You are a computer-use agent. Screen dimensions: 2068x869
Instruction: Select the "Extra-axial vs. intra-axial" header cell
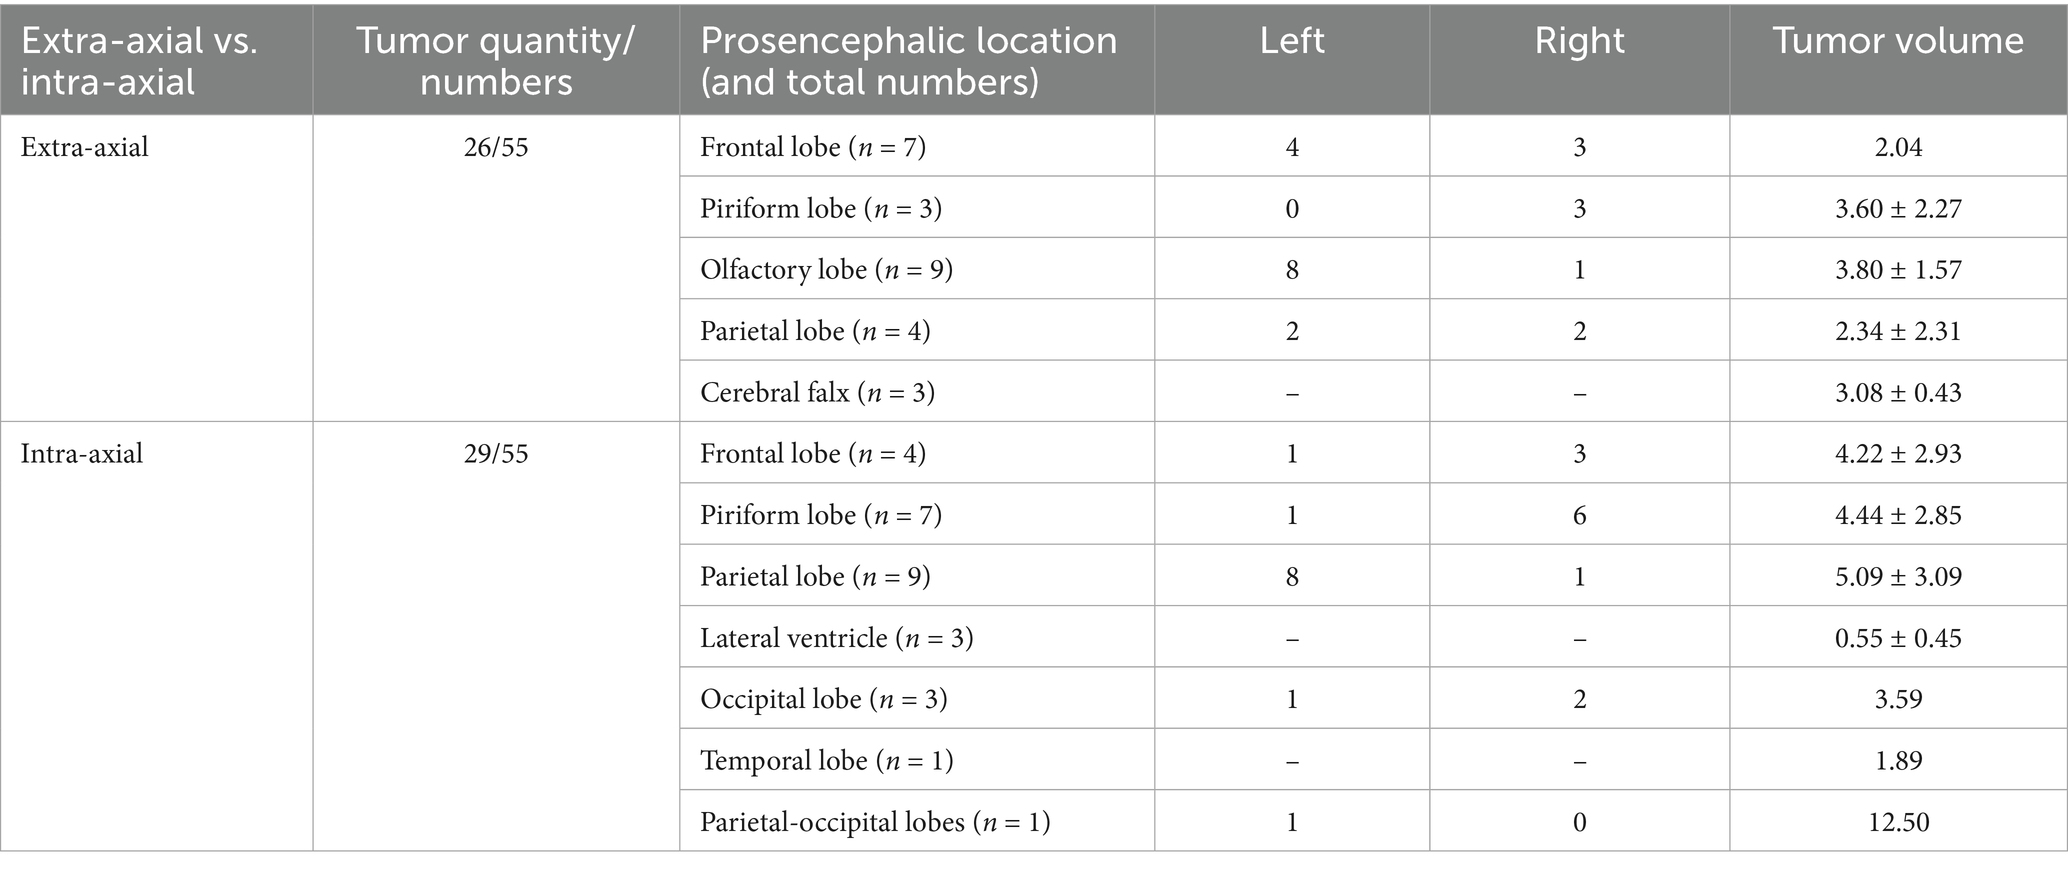pos(140,60)
